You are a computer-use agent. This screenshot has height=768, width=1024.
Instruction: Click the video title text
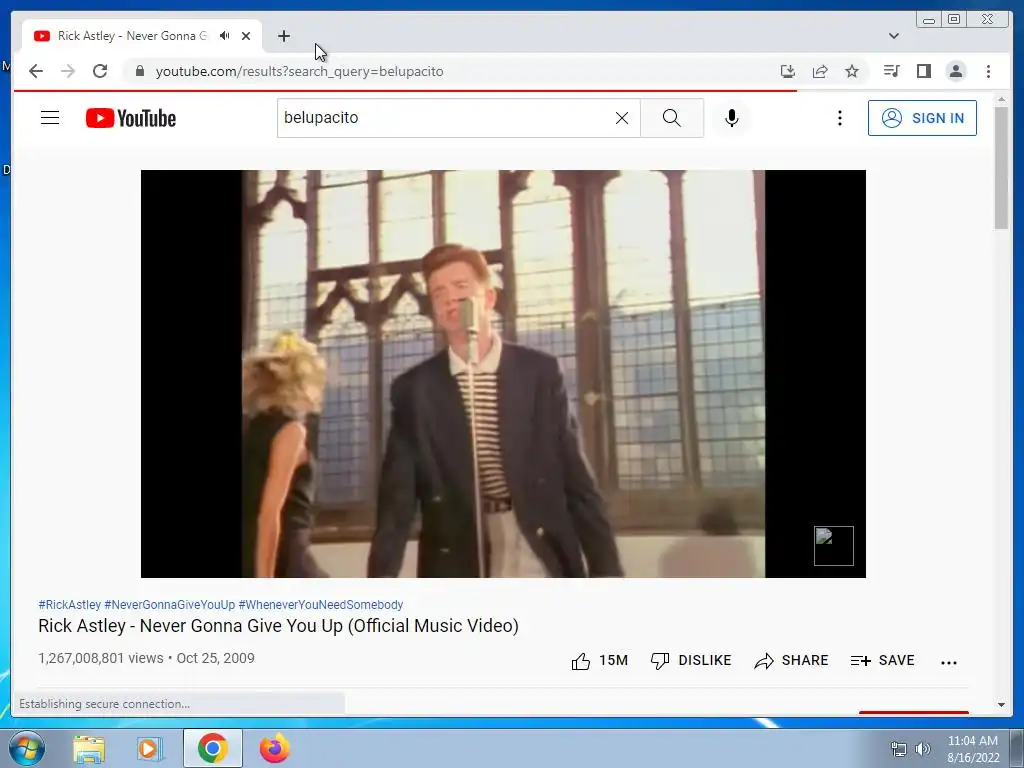[278, 626]
